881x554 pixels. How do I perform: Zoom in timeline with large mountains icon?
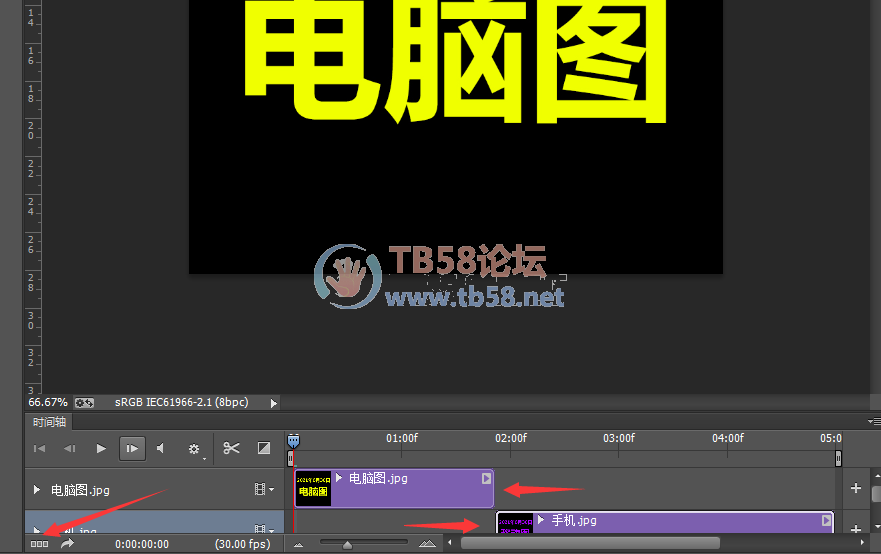(427, 544)
